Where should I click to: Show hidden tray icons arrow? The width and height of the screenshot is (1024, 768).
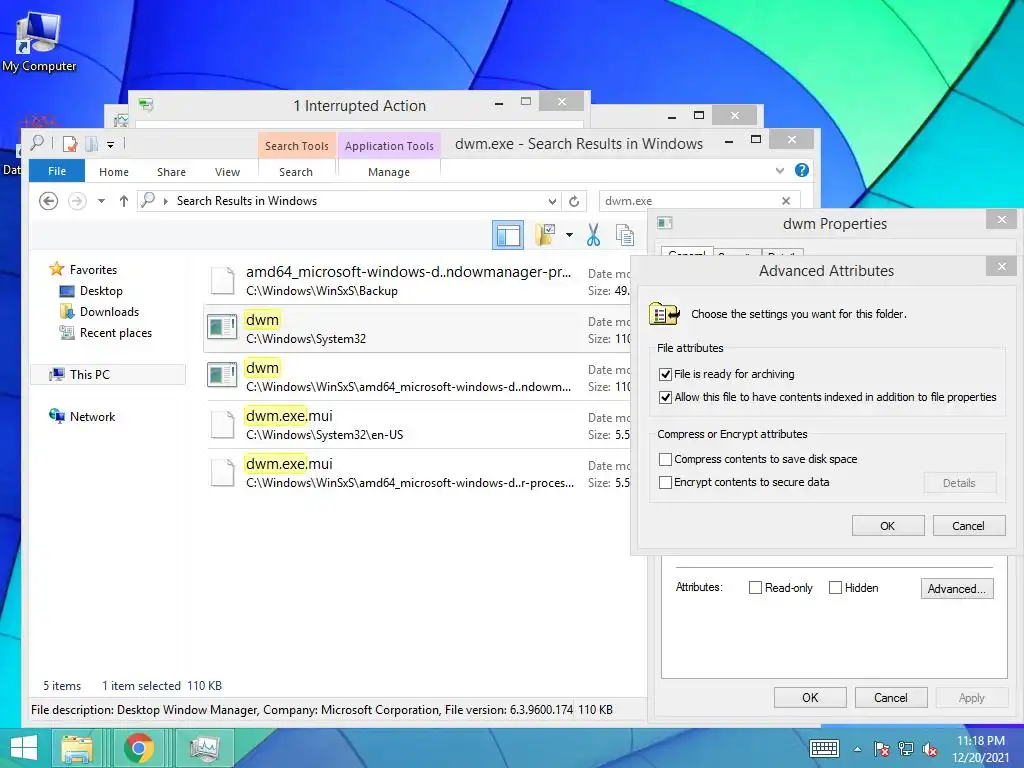[857, 749]
